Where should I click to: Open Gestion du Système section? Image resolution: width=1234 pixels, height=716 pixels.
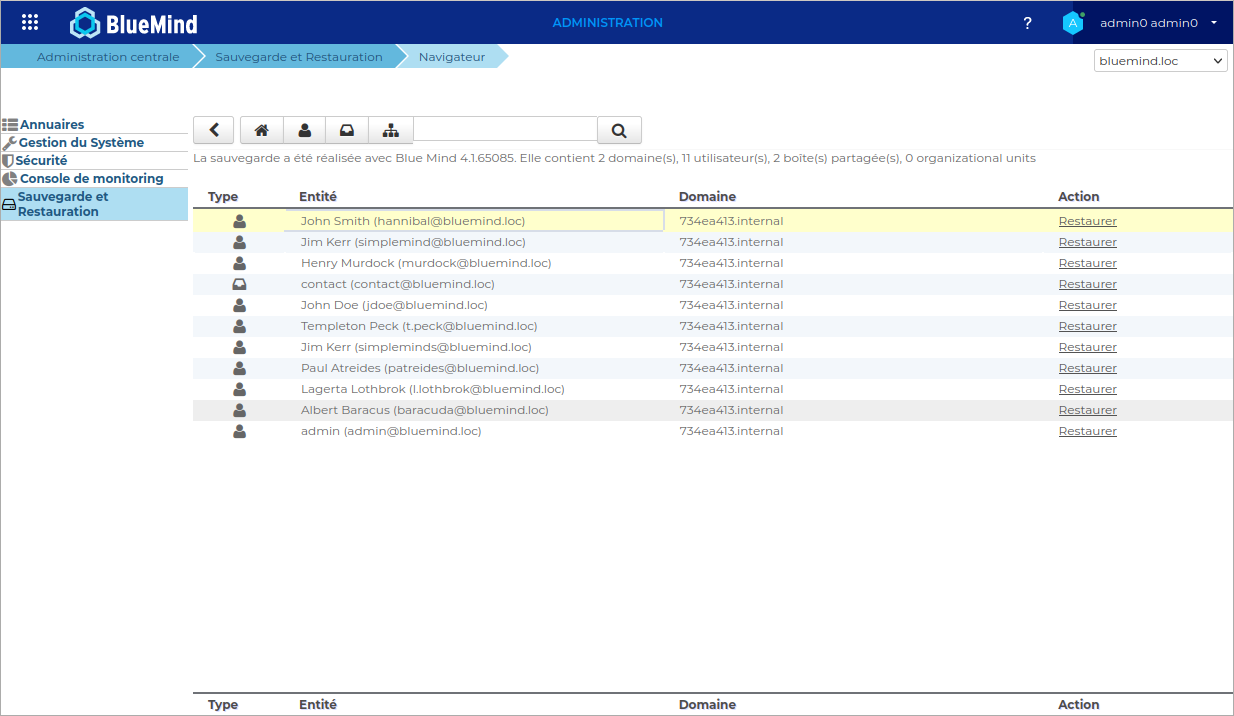(x=81, y=143)
